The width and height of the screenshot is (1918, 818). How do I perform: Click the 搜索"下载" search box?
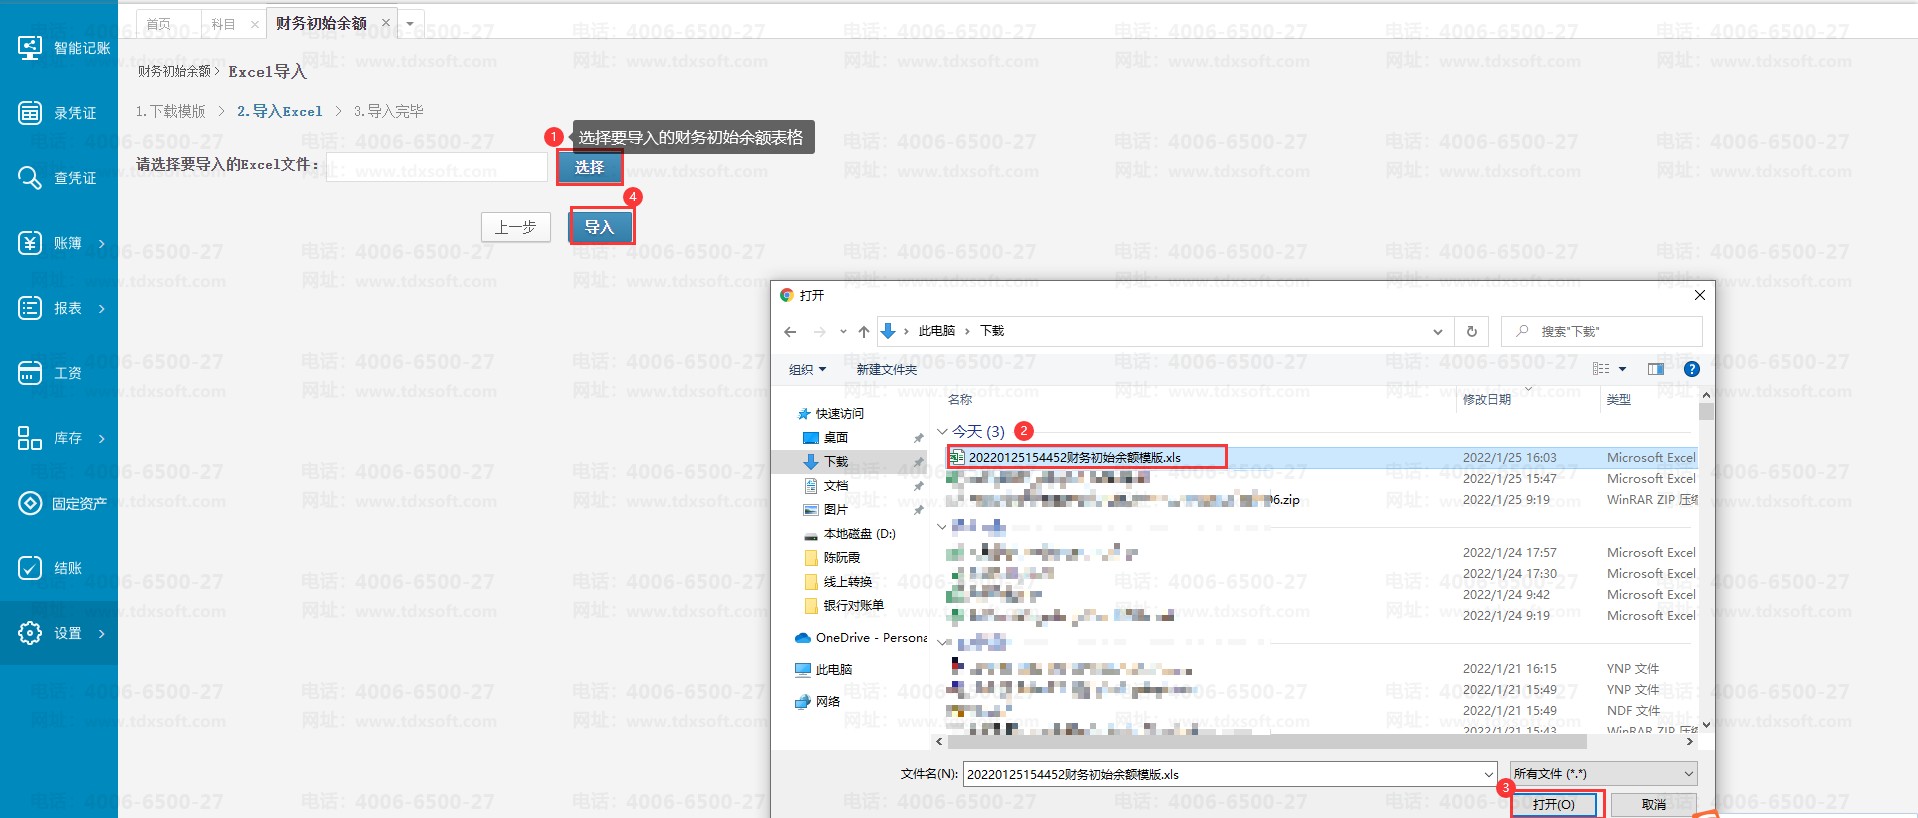click(x=1602, y=331)
